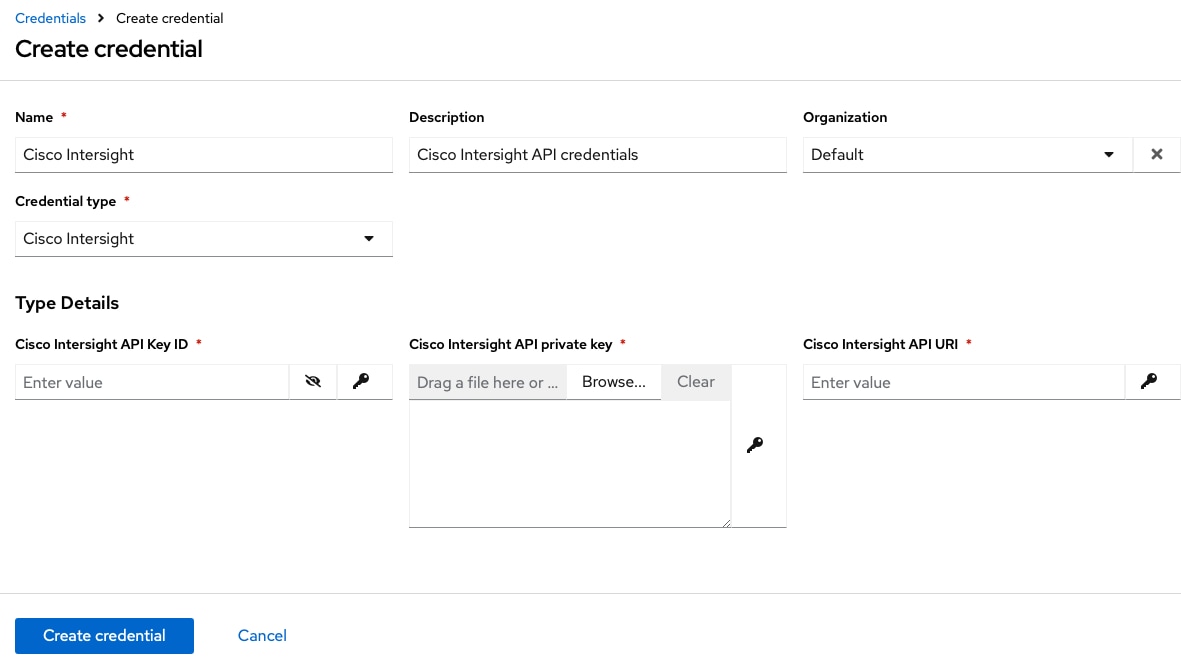Click key icon beside API Key ID field

(x=361, y=382)
